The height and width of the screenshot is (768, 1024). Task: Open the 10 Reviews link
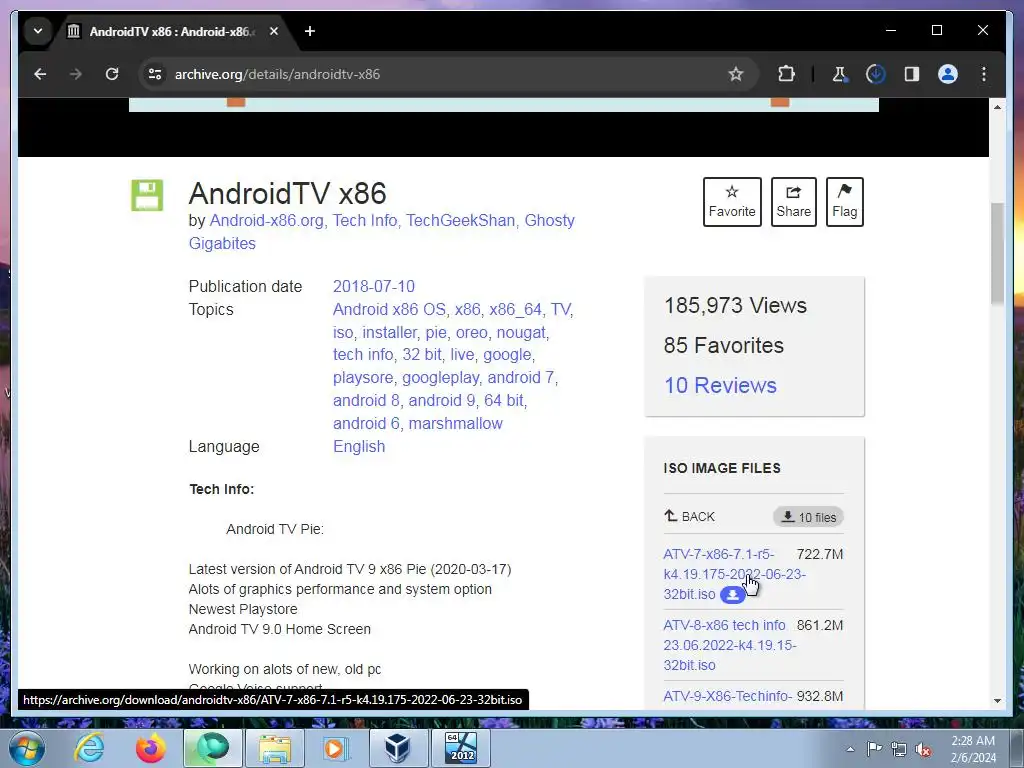720,385
